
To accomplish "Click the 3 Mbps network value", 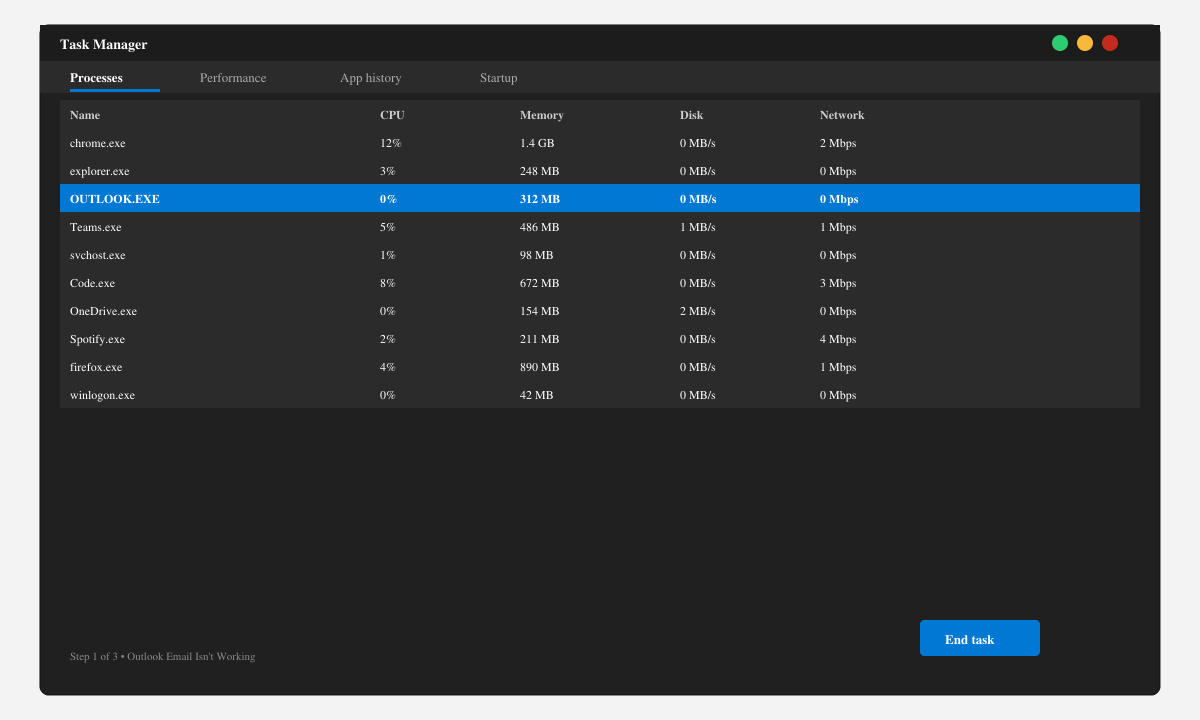I will click(x=838, y=283).
